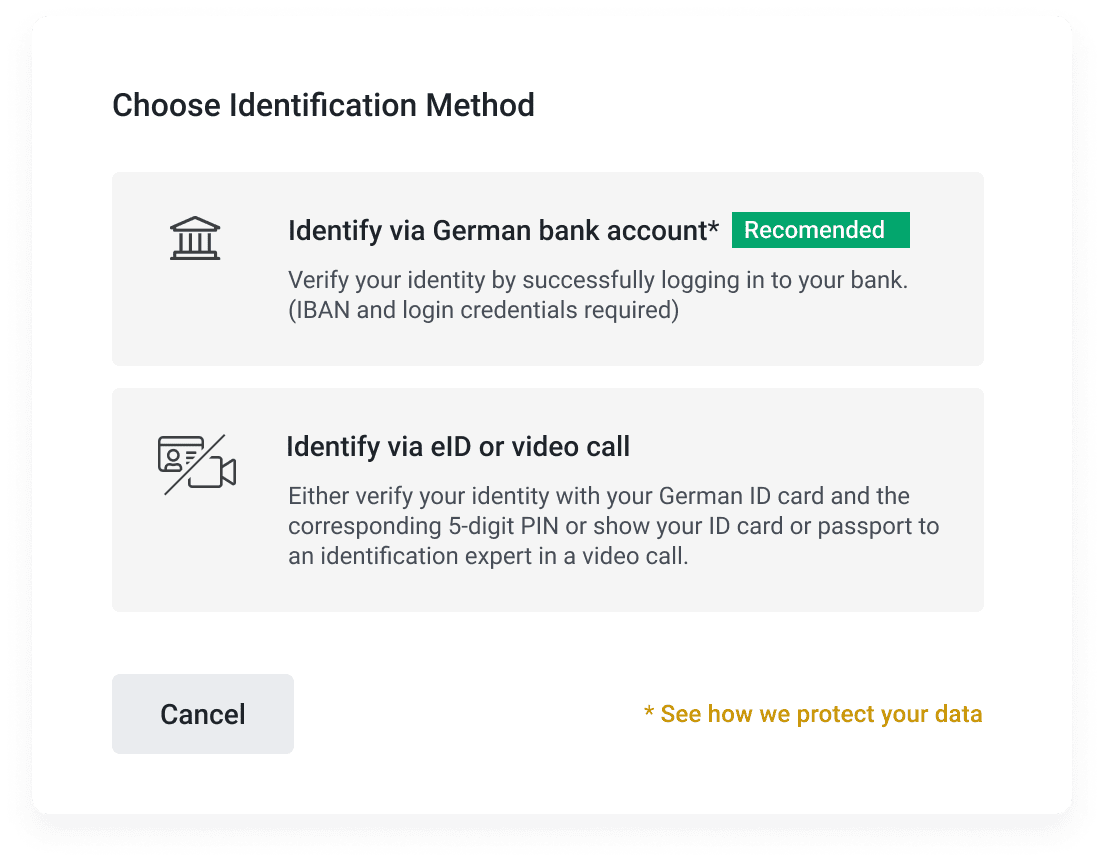Viewport: 1104px width, 862px height.
Task: Click the asterisk before See how we protect
Action: tap(649, 711)
